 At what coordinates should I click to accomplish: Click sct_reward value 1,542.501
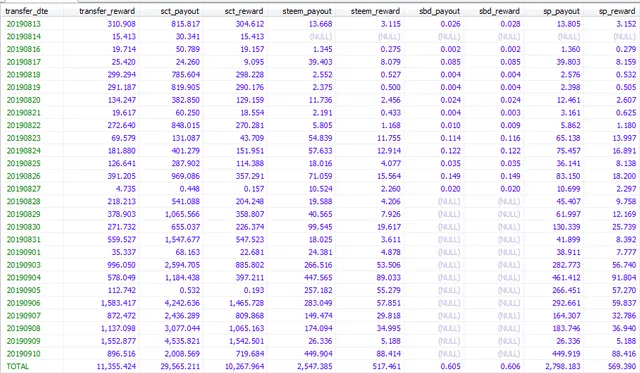(247, 341)
